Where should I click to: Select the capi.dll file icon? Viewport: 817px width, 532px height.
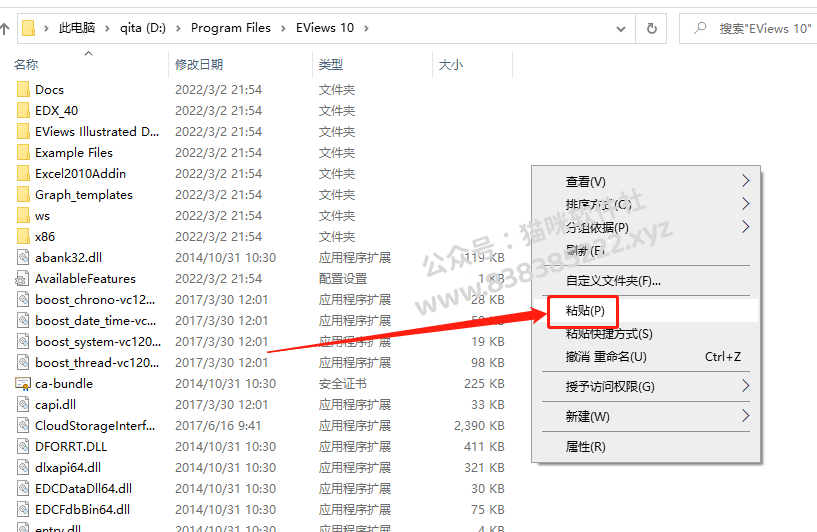point(23,404)
